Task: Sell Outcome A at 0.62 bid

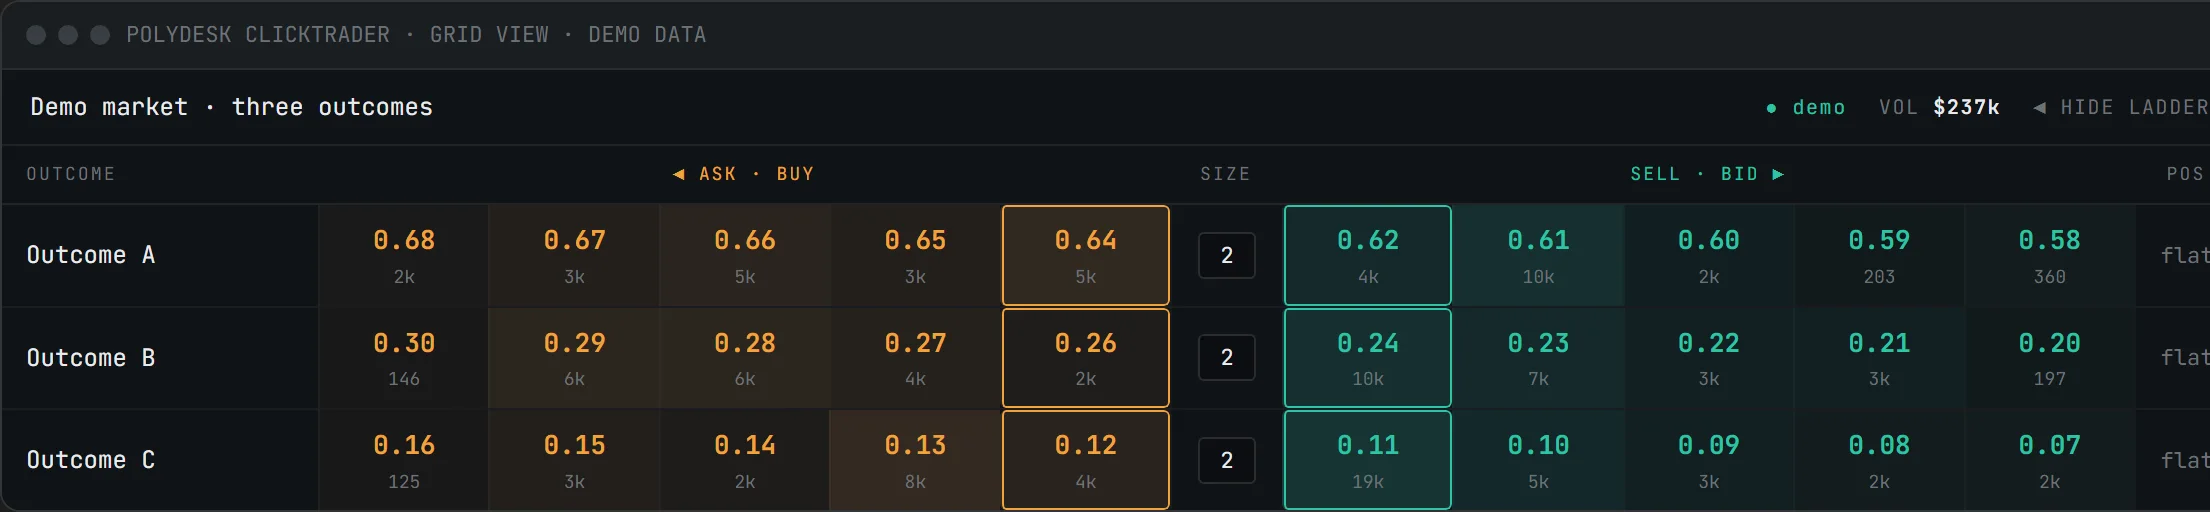Action: click(x=1368, y=255)
